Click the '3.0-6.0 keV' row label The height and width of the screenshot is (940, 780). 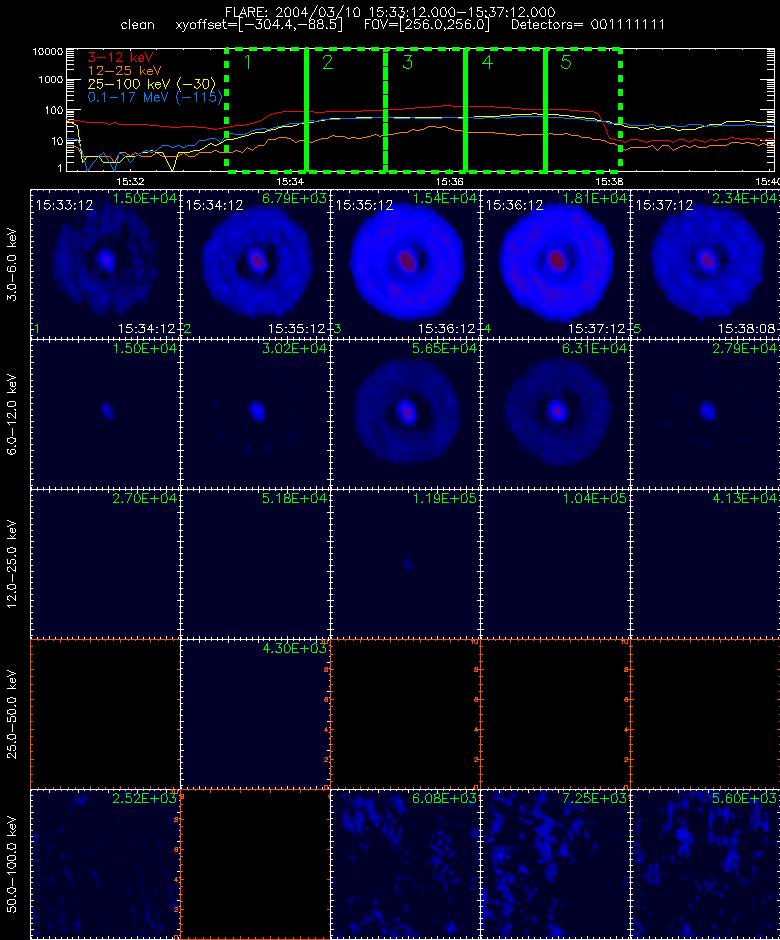coord(13,264)
